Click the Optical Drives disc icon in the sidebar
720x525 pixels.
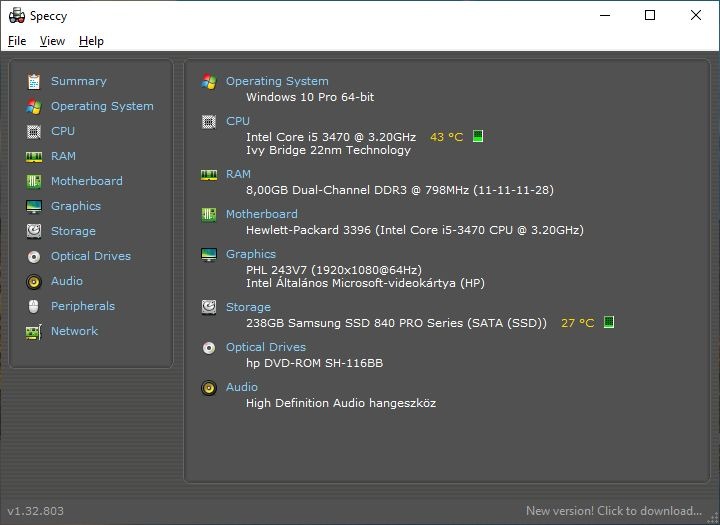(34, 256)
